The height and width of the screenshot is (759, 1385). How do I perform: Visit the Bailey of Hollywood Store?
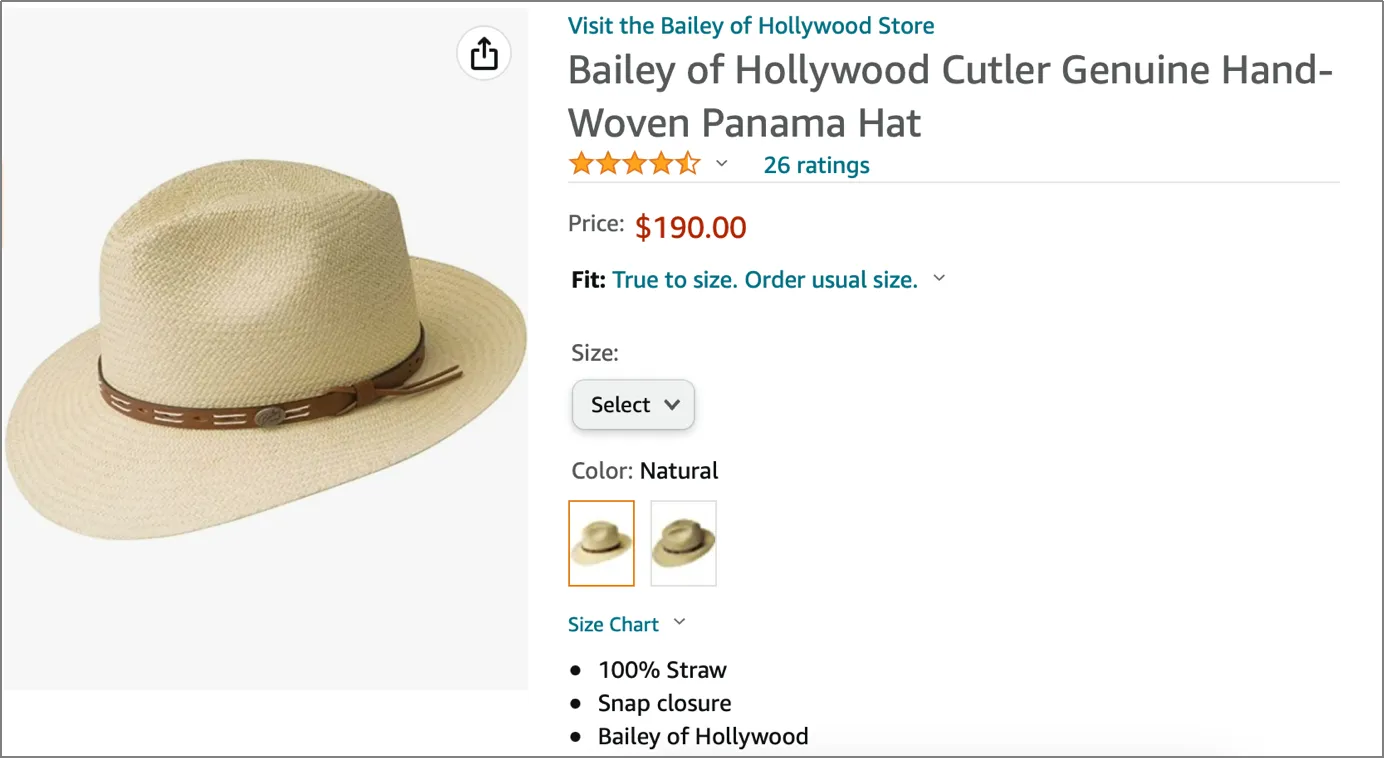(750, 25)
